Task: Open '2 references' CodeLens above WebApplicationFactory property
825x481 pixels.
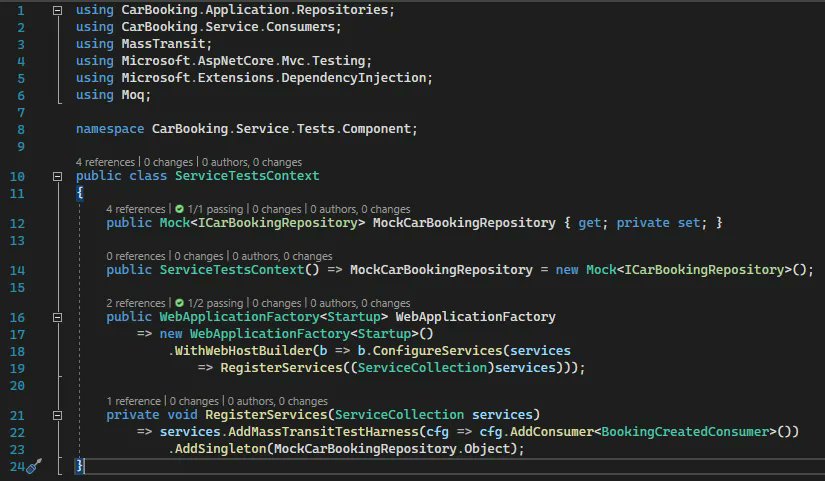Action: 136,303
